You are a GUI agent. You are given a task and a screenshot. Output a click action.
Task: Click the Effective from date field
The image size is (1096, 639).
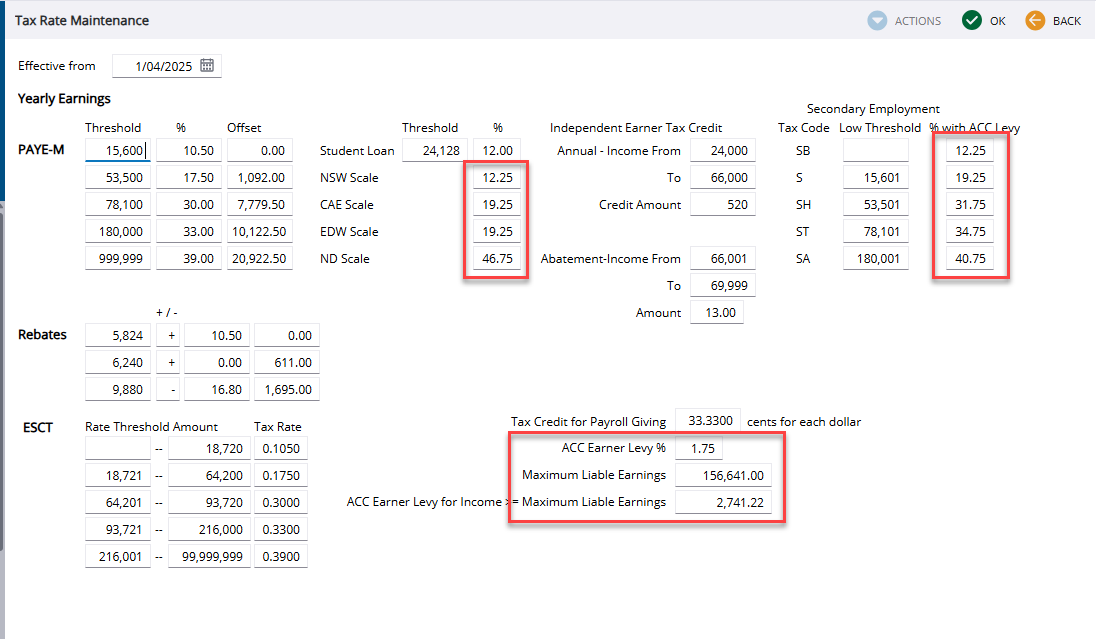pyautogui.click(x=155, y=66)
